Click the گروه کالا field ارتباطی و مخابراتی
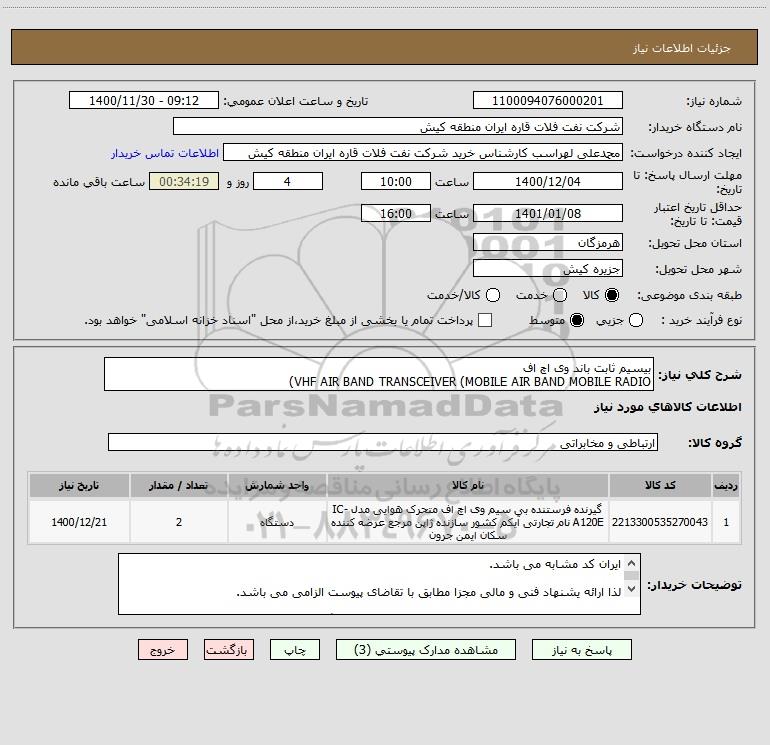 click(383, 442)
